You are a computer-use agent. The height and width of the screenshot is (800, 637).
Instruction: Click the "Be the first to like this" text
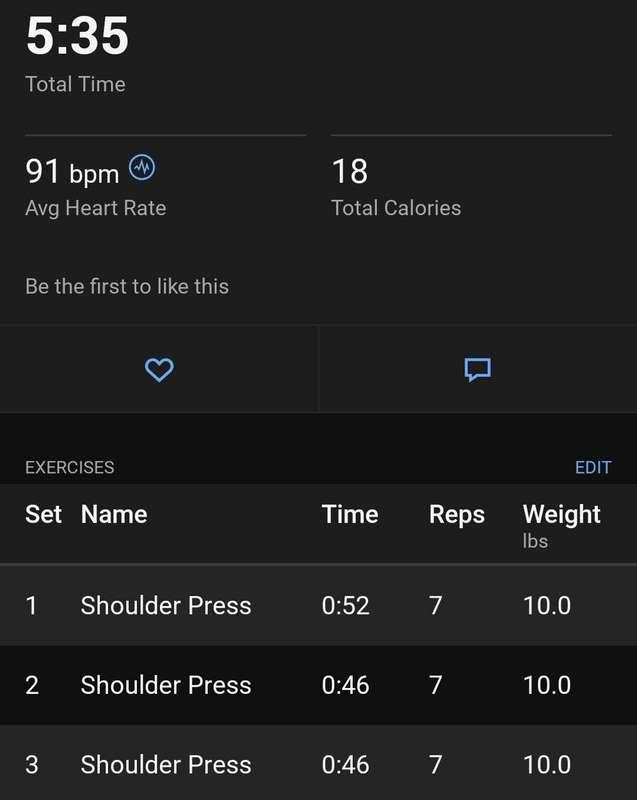127,286
